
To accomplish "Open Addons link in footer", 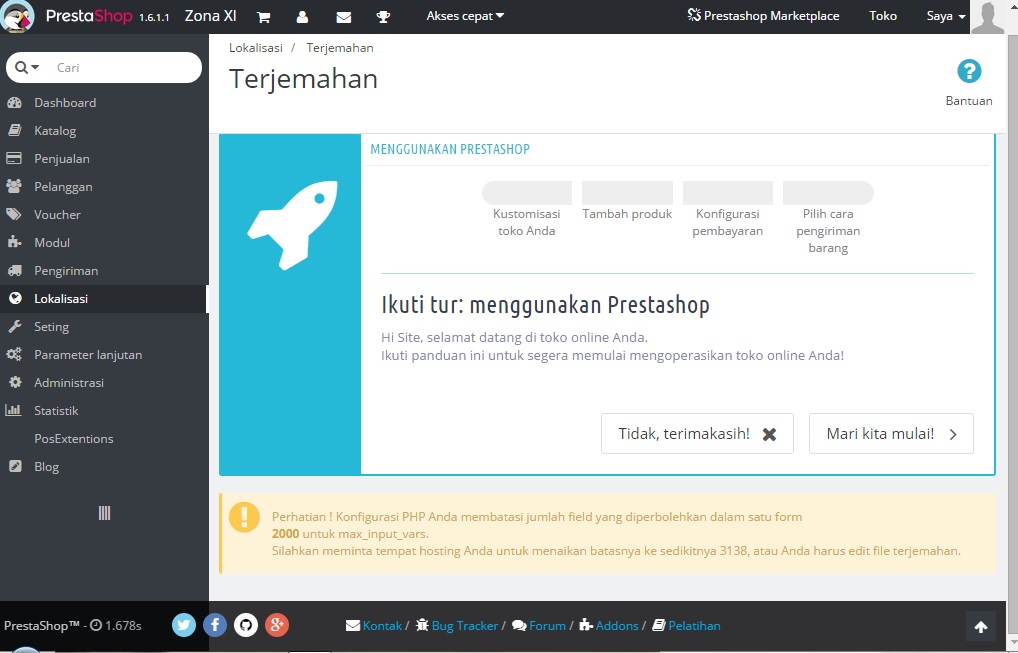I will pos(609,626).
